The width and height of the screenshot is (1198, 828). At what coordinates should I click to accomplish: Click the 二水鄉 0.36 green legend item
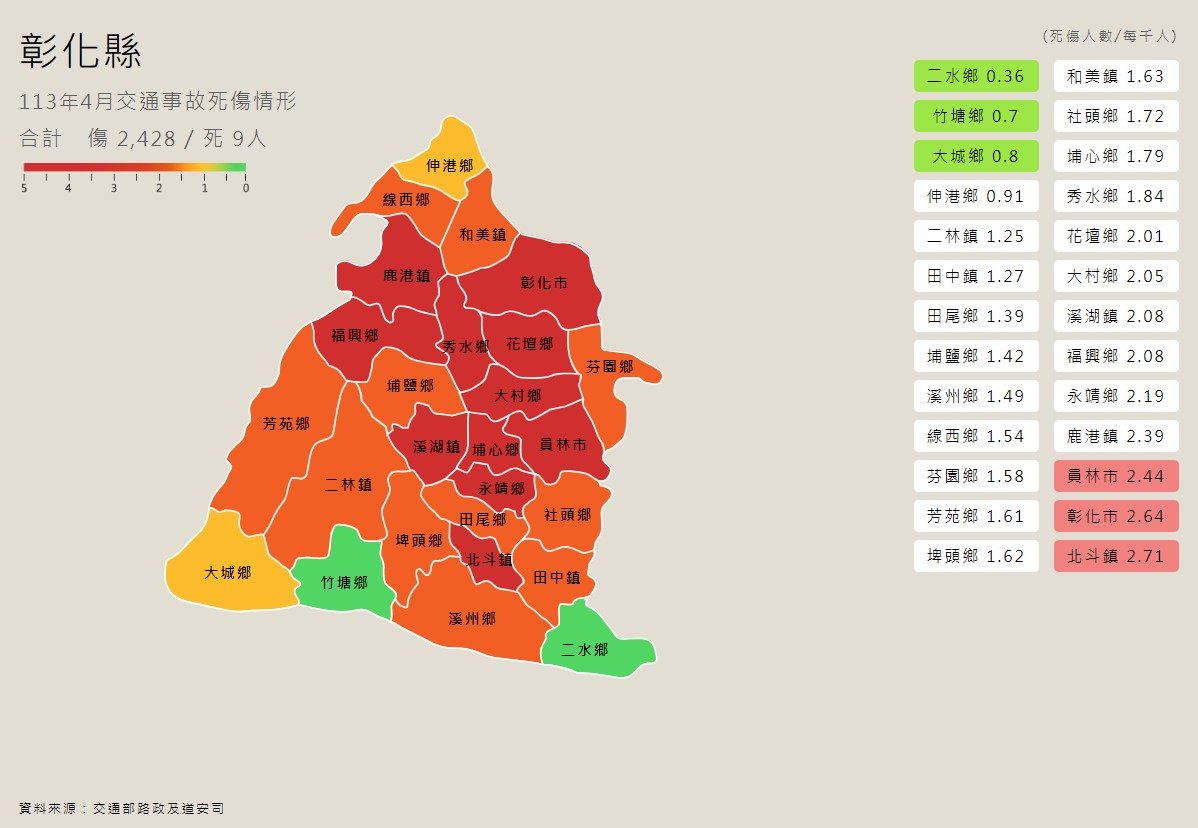(x=975, y=76)
